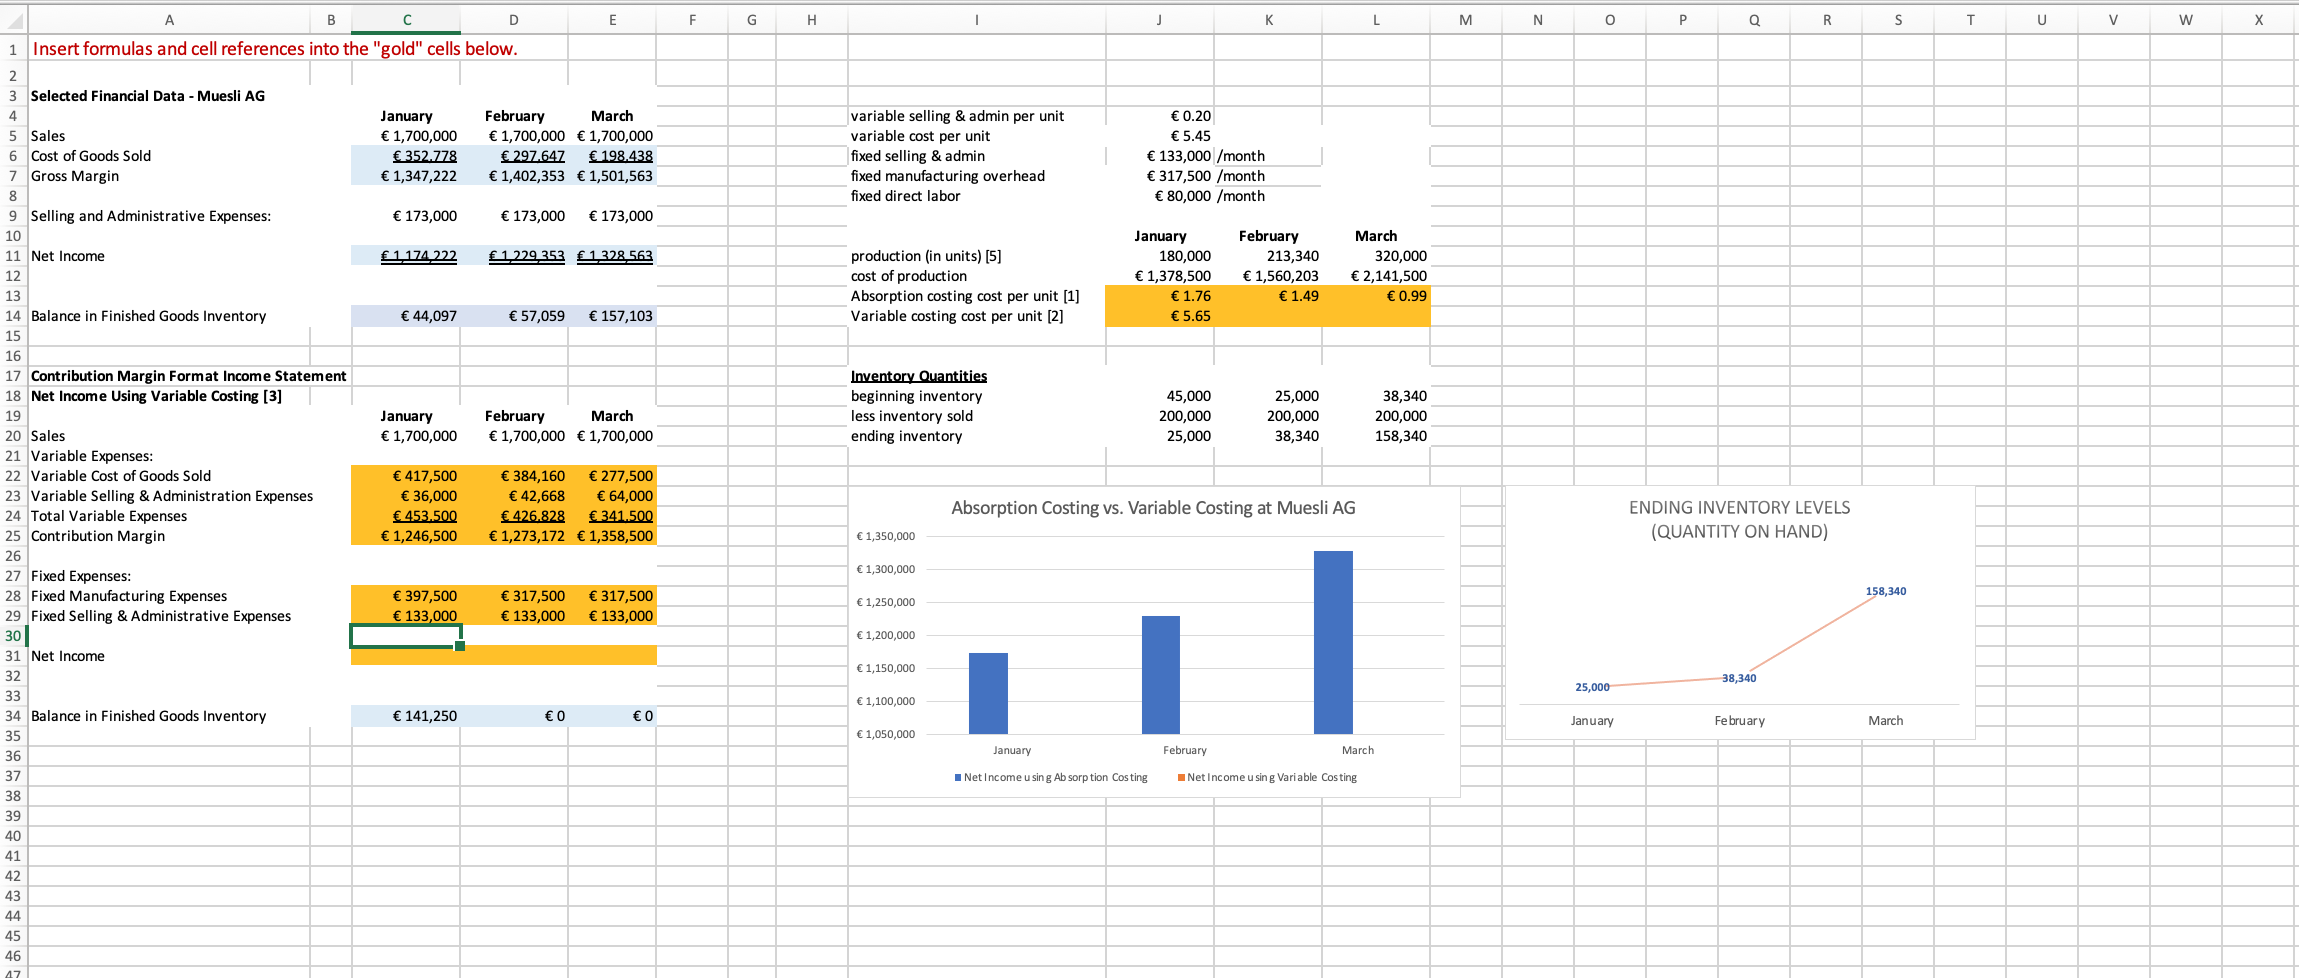Screen dimensions: 2299x978
Task: Select cell showing 213,340
Action: pos(1268,256)
